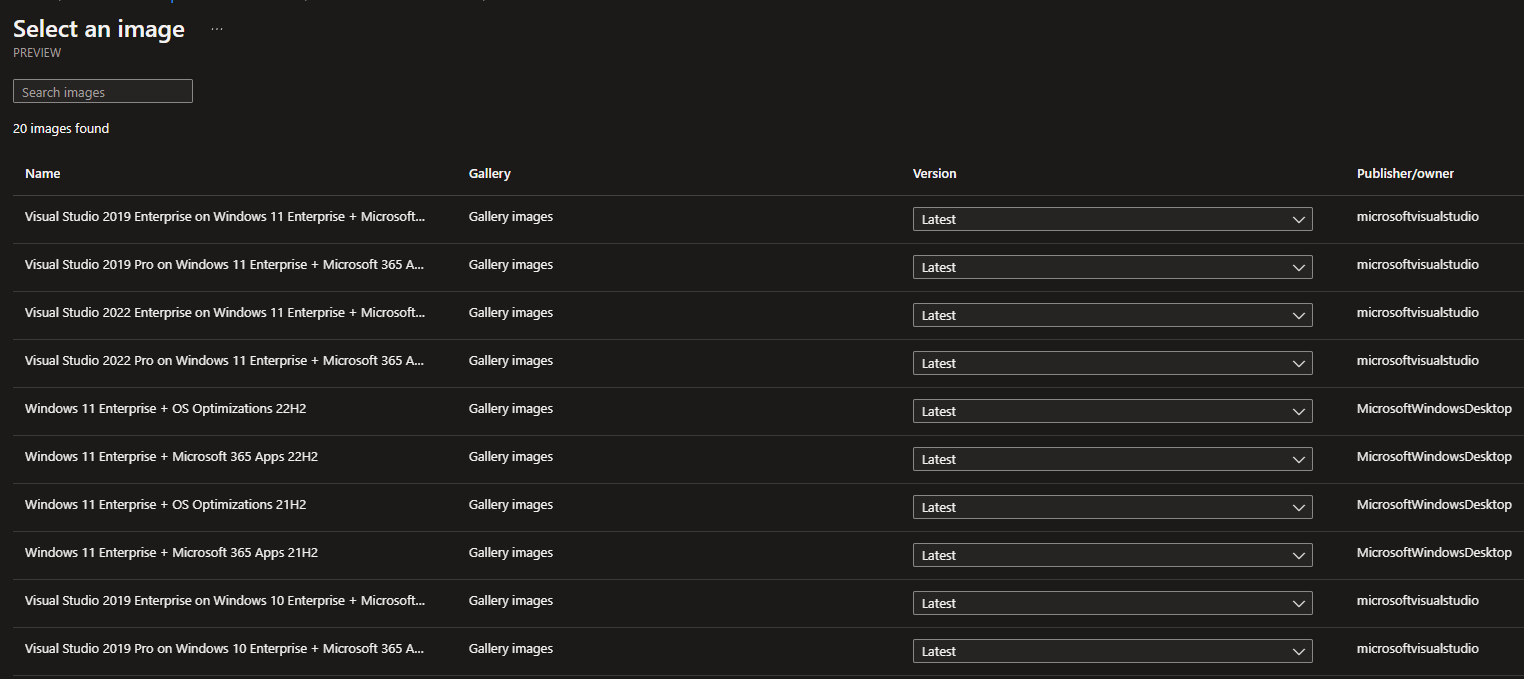Click microsoftvisualstudio publisher in Visual Studio 2019 Enterprise Windows 11 row
1524x679 pixels.
click(1418, 216)
